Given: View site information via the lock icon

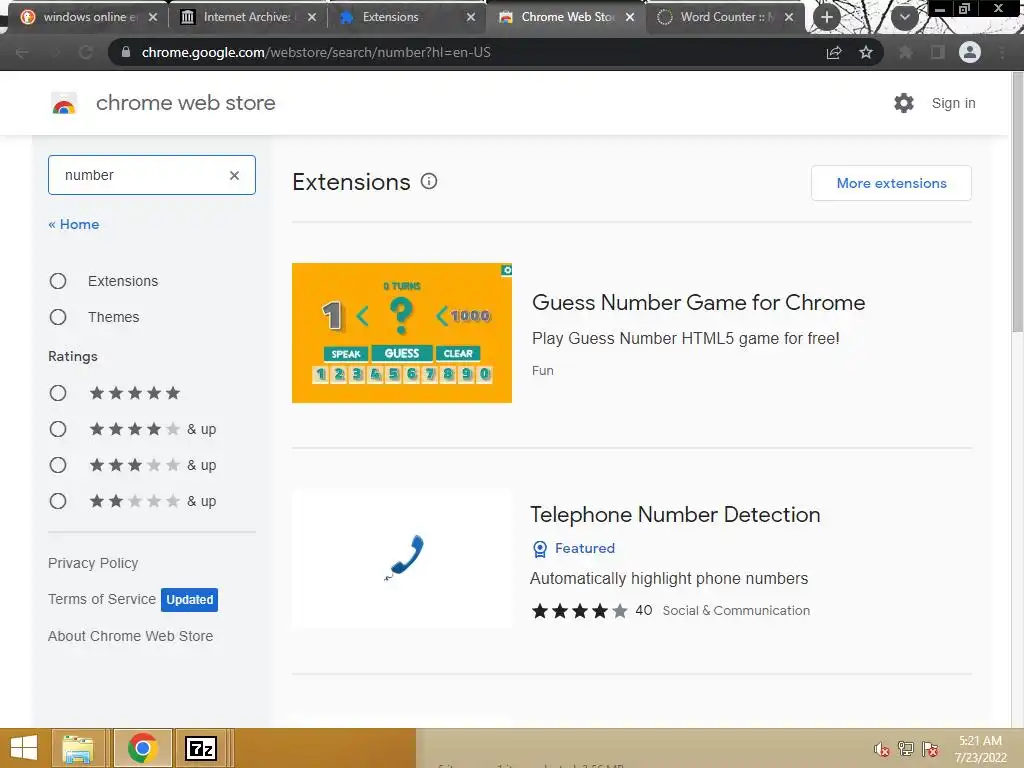Looking at the screenshot, I should [126, 52].
